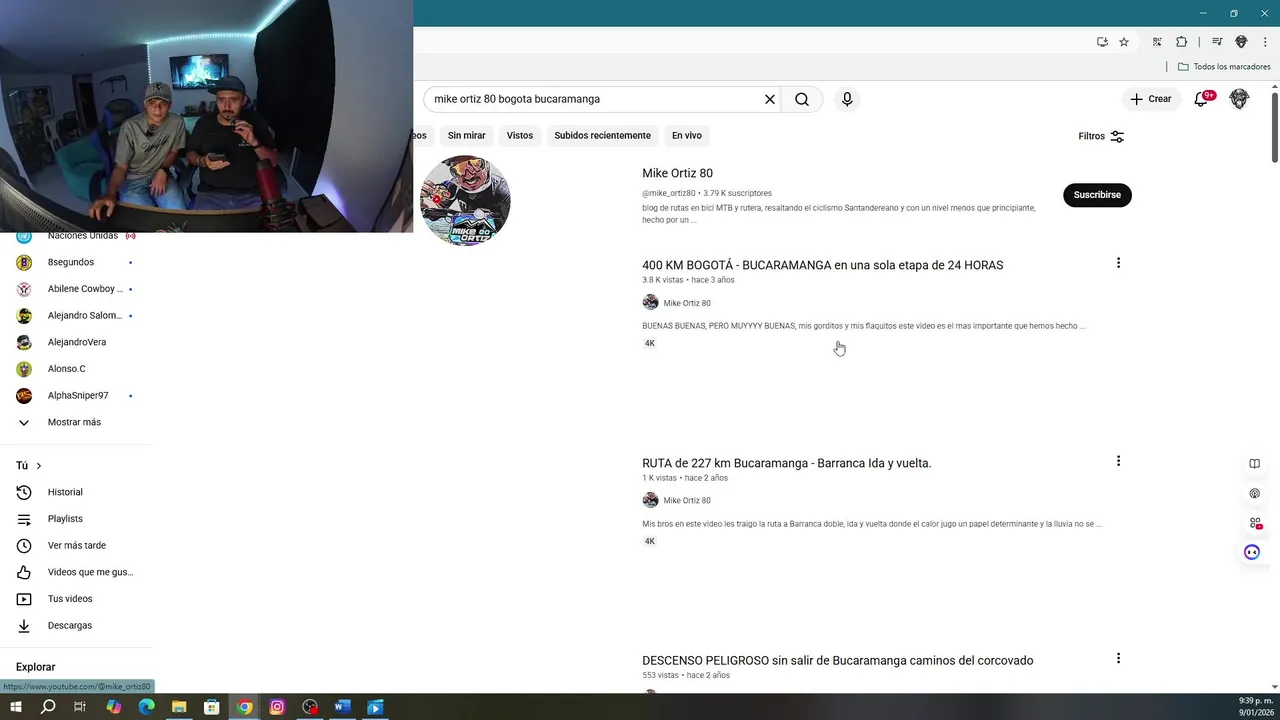Click the book icon in the floating side panel

[x=1254, y=464]
